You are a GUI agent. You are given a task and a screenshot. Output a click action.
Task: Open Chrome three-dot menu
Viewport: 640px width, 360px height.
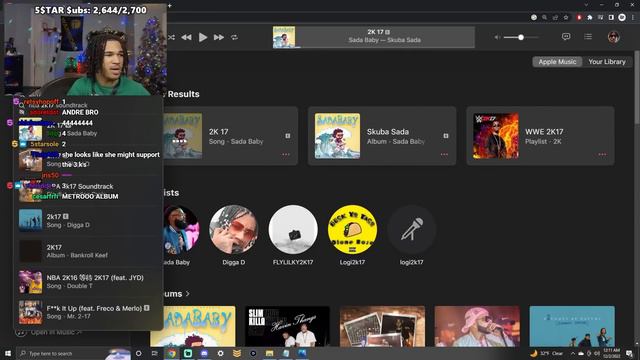tap(633, 18)
